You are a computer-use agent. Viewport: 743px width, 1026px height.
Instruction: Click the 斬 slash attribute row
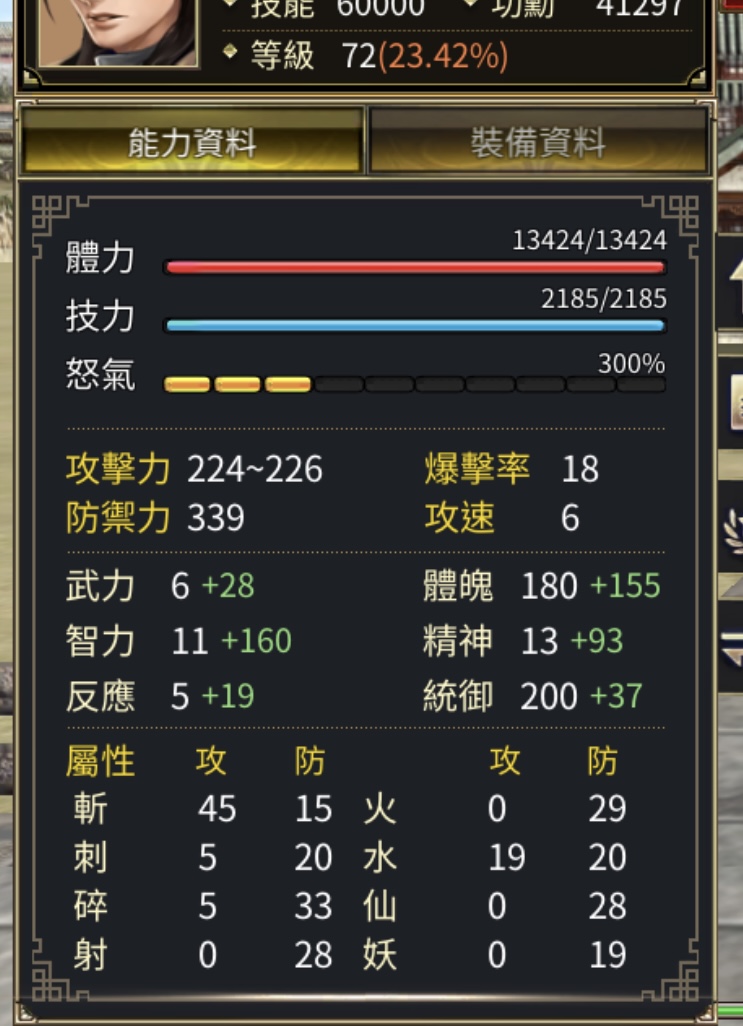tap(203, 809)
